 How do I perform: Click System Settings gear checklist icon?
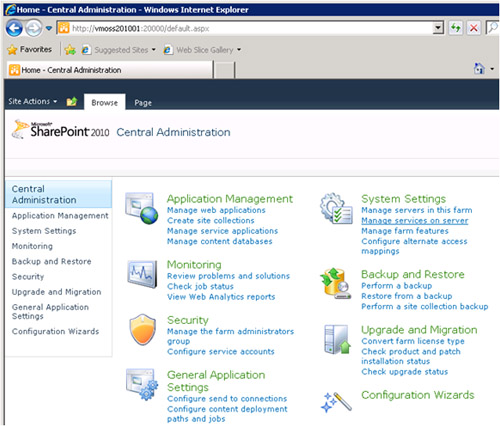pyautogui.click(x=336, y=209)
